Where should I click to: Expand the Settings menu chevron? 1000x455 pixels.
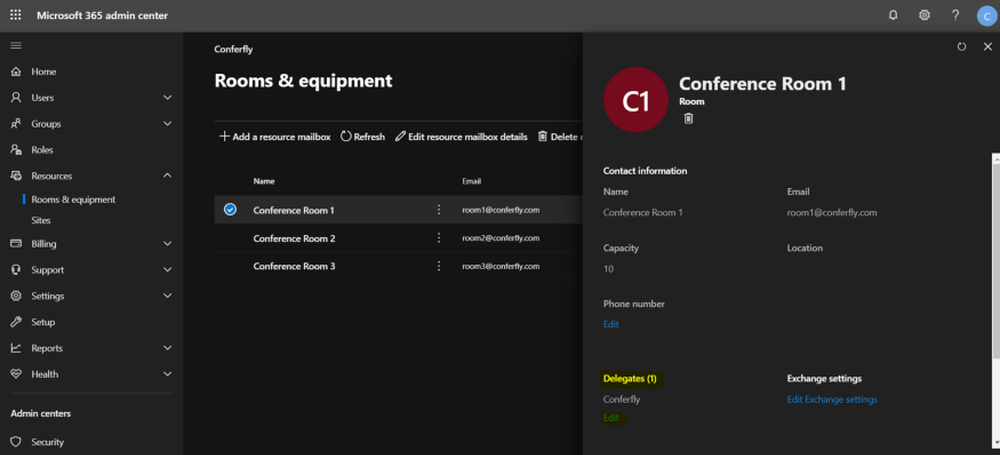pos(167,296)
